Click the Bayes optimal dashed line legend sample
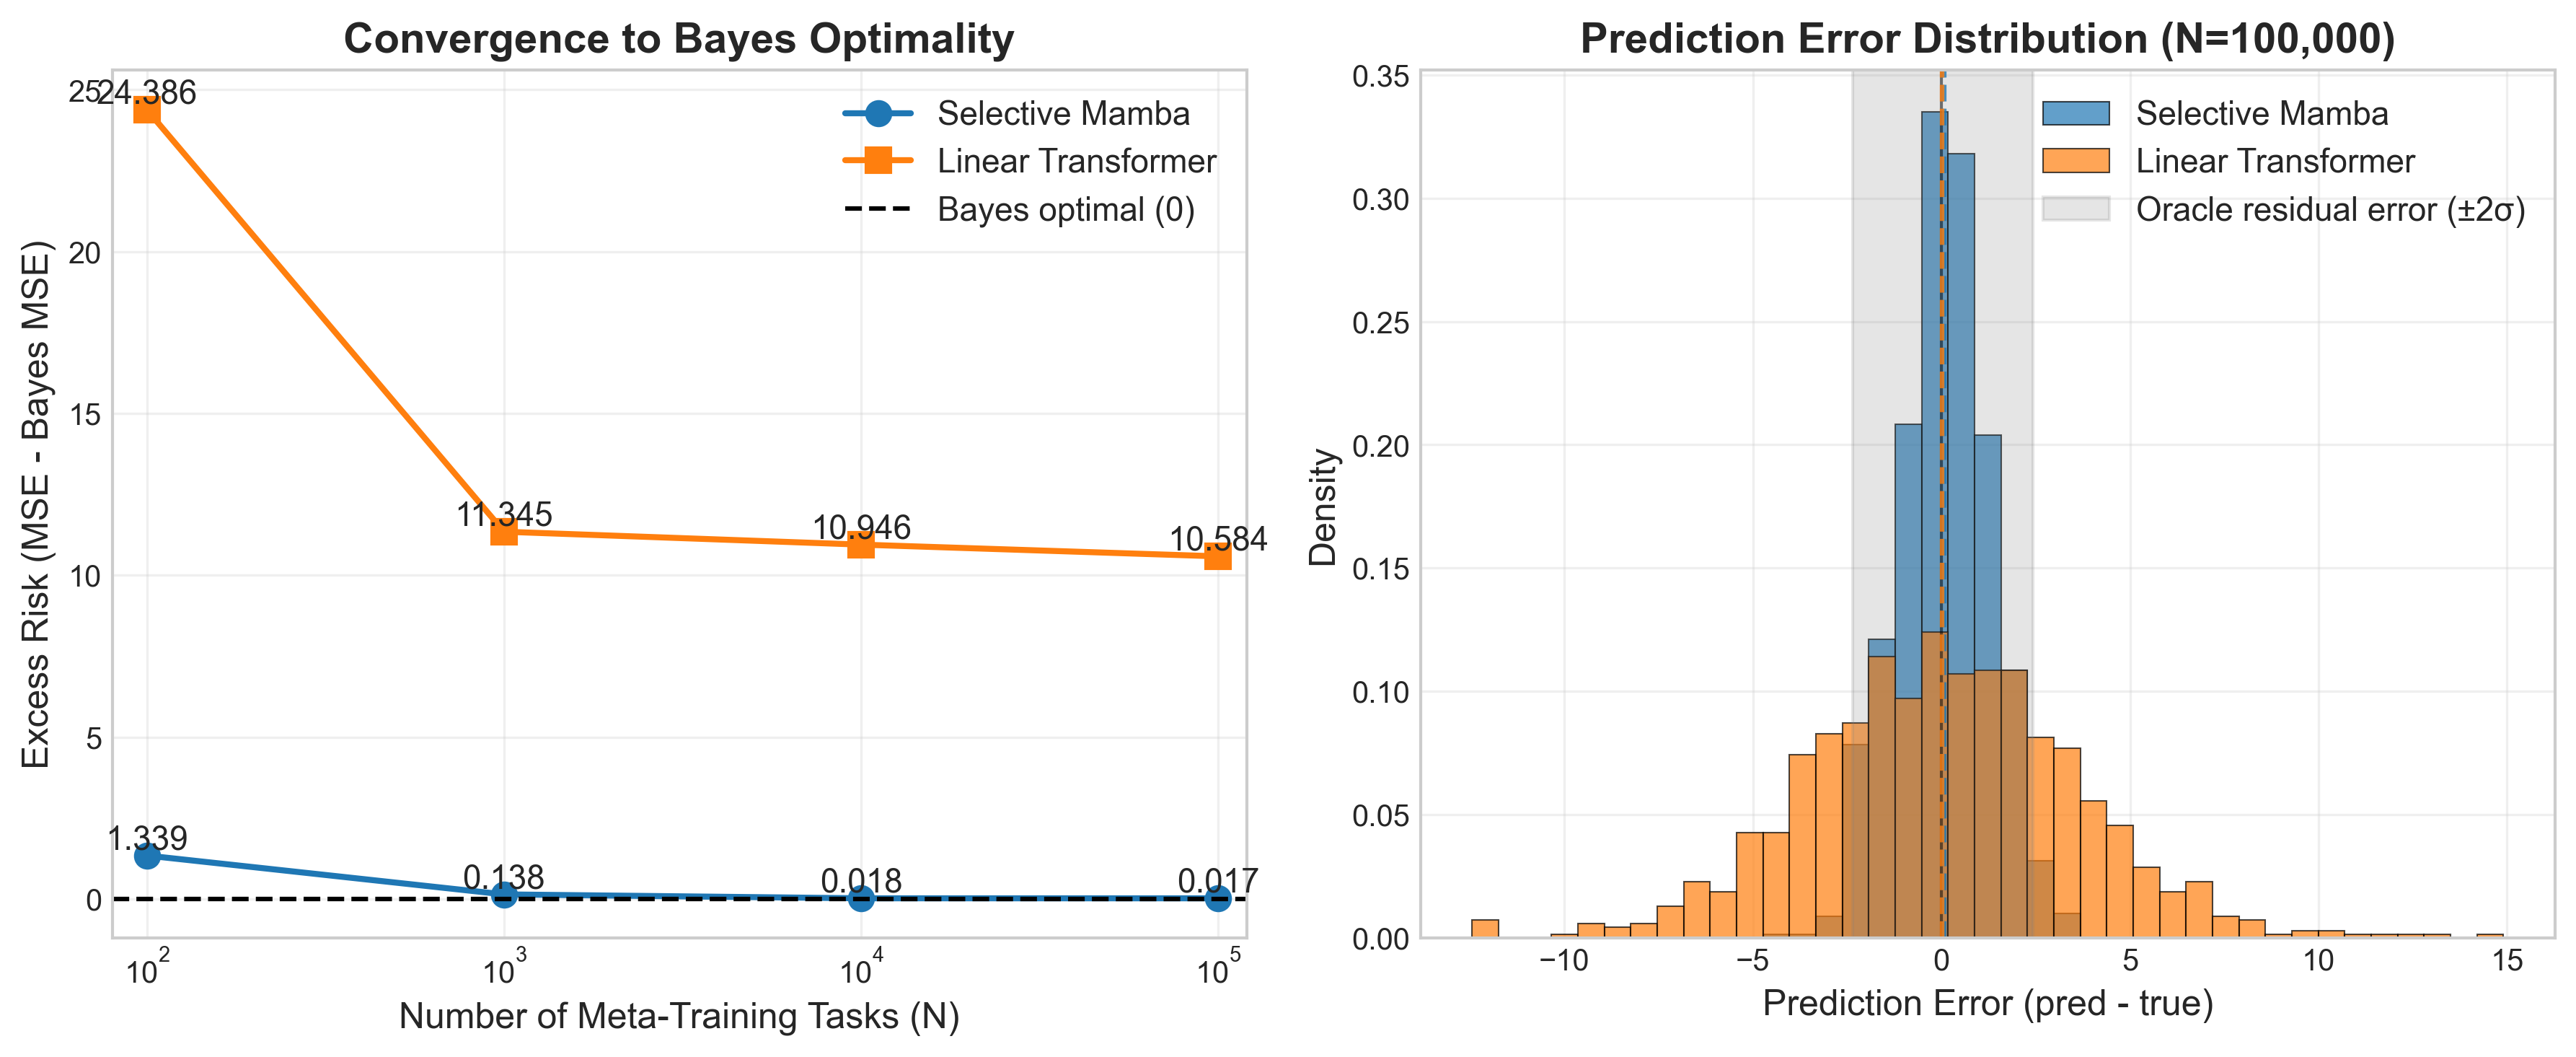This screenshot has height=1057, width=2576. [877, 210]
